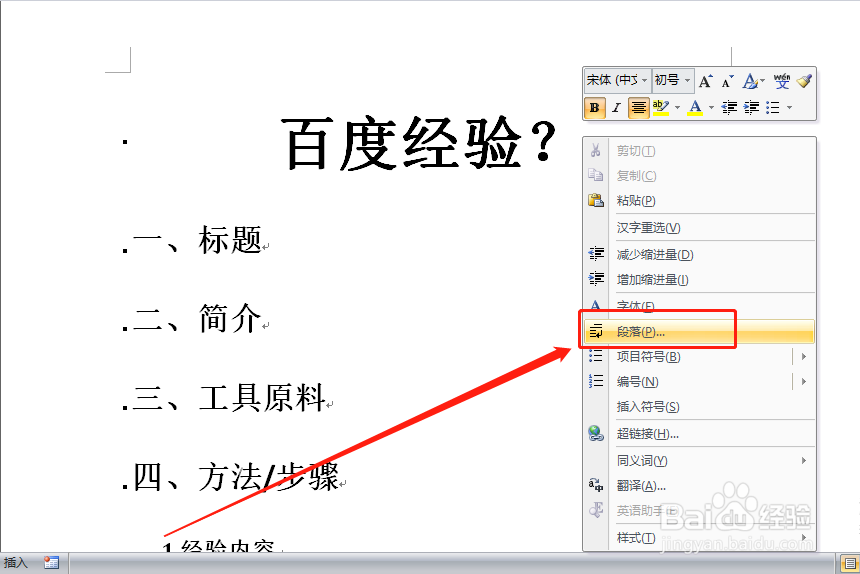Screen dimensions: 860x574
Task: Choose 复制(C) from the context menu
Action: point(700,175)
